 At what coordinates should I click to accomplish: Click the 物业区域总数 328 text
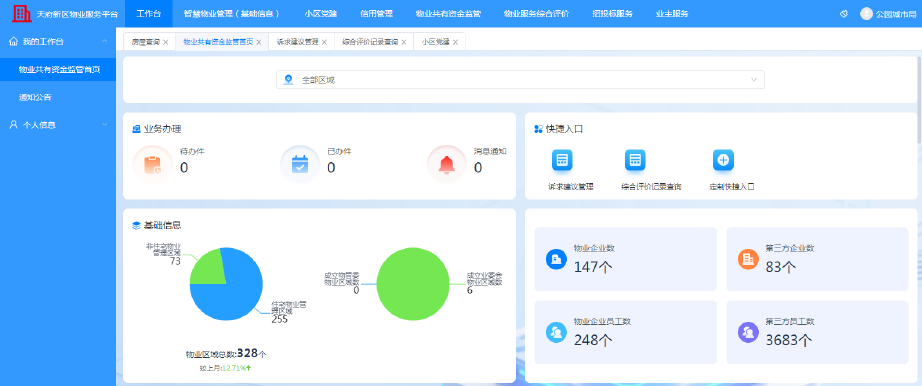(x=226, y=354)
